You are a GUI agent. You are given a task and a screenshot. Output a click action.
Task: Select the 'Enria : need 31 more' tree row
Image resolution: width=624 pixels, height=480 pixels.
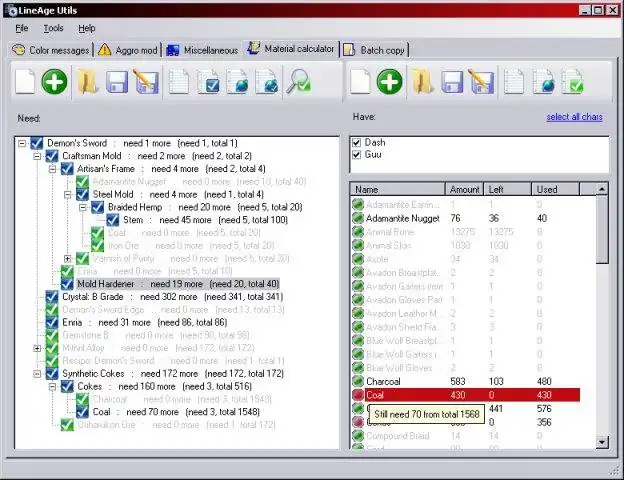144,322
